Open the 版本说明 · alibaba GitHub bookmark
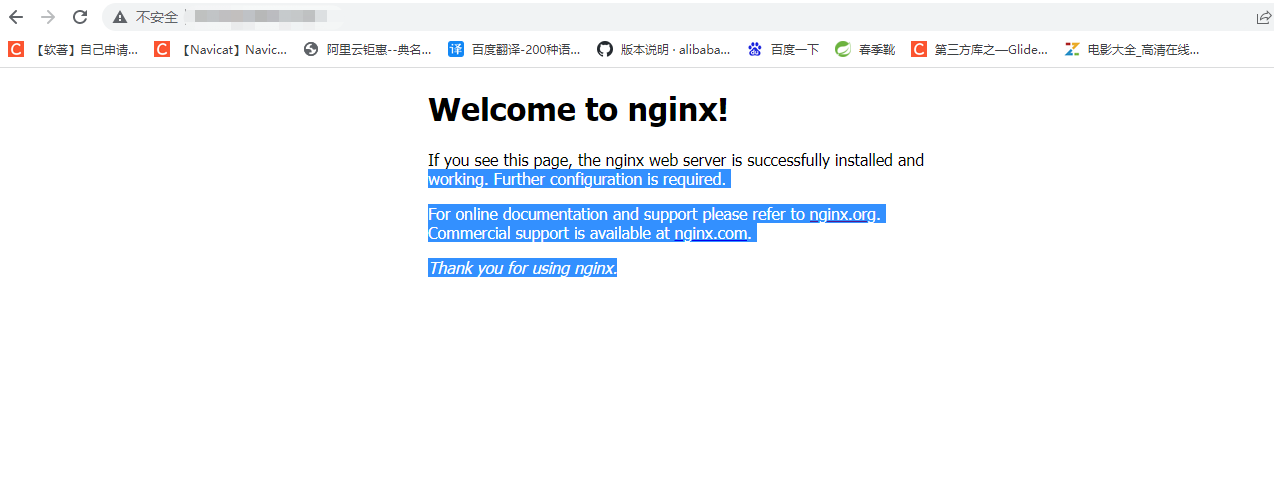The width and height of the screenshot is (1274, 495). point(664,49)
